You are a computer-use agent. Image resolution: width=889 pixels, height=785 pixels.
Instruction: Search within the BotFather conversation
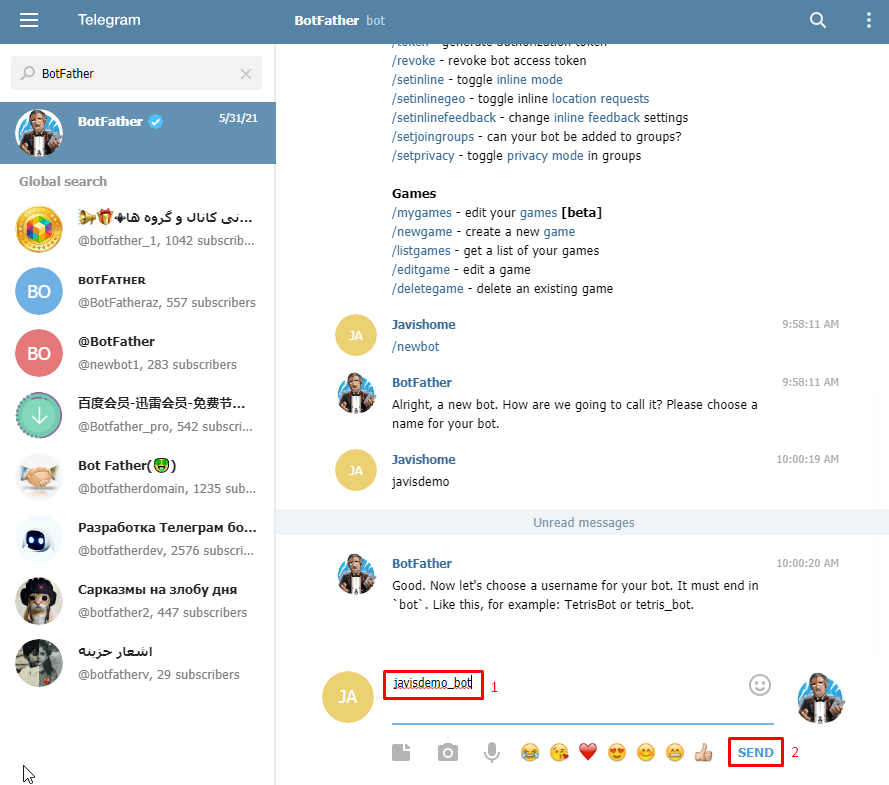(818, 20)
